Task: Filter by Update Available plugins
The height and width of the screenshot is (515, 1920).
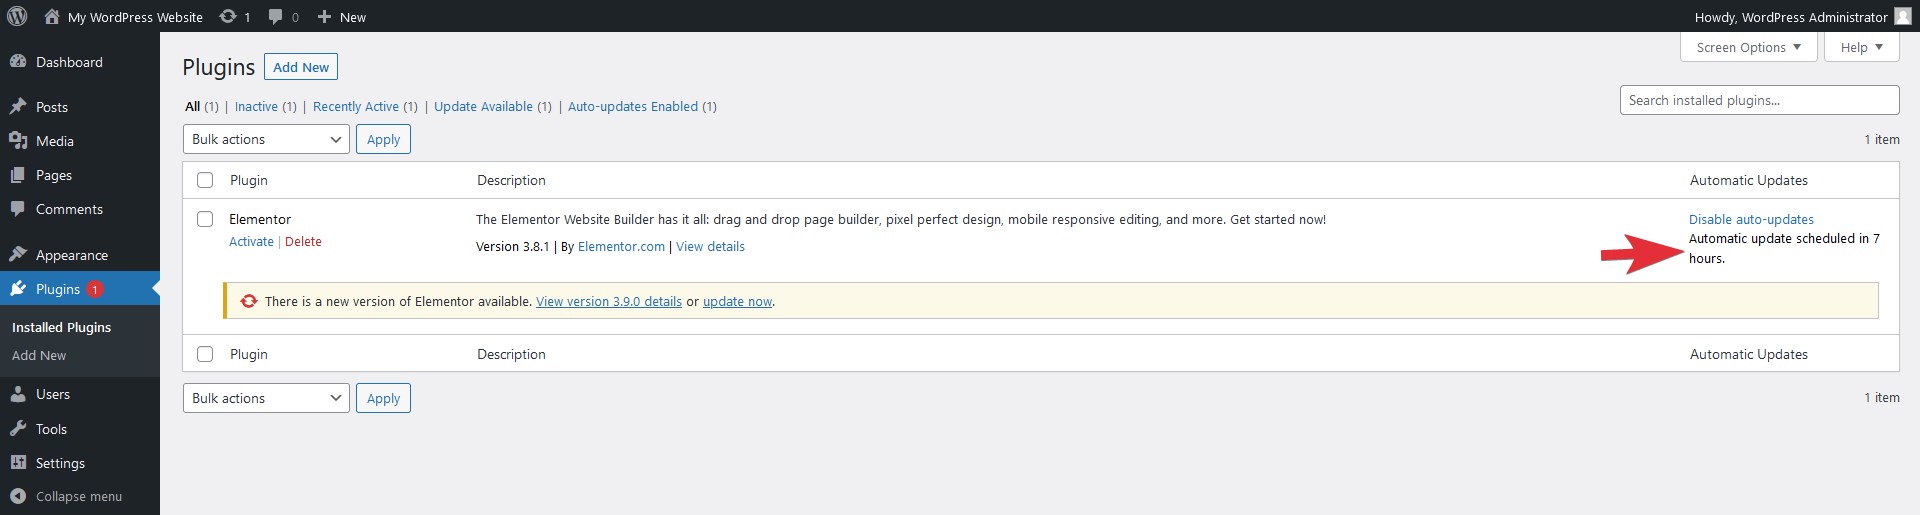Action: (x=483, y=106)
